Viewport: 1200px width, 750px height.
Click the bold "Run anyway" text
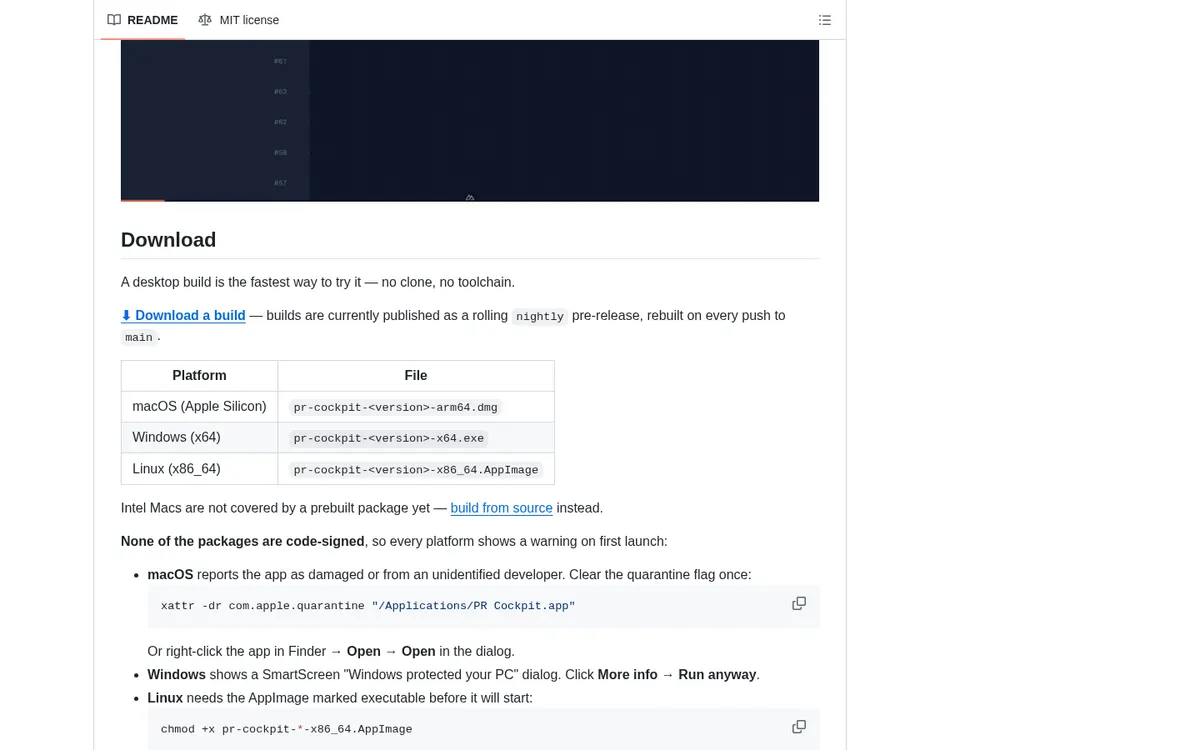coord(717,675)
